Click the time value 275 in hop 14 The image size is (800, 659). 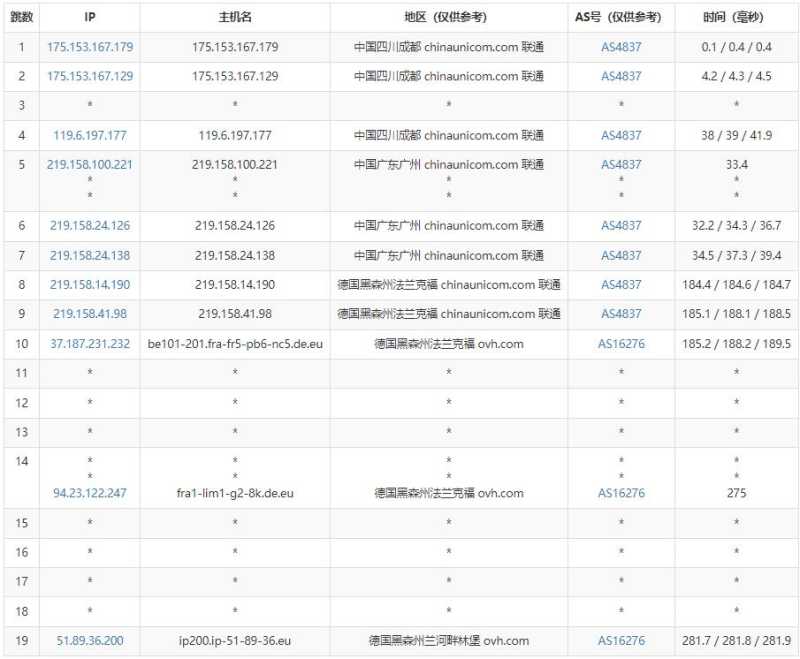(x=736, y=493)
